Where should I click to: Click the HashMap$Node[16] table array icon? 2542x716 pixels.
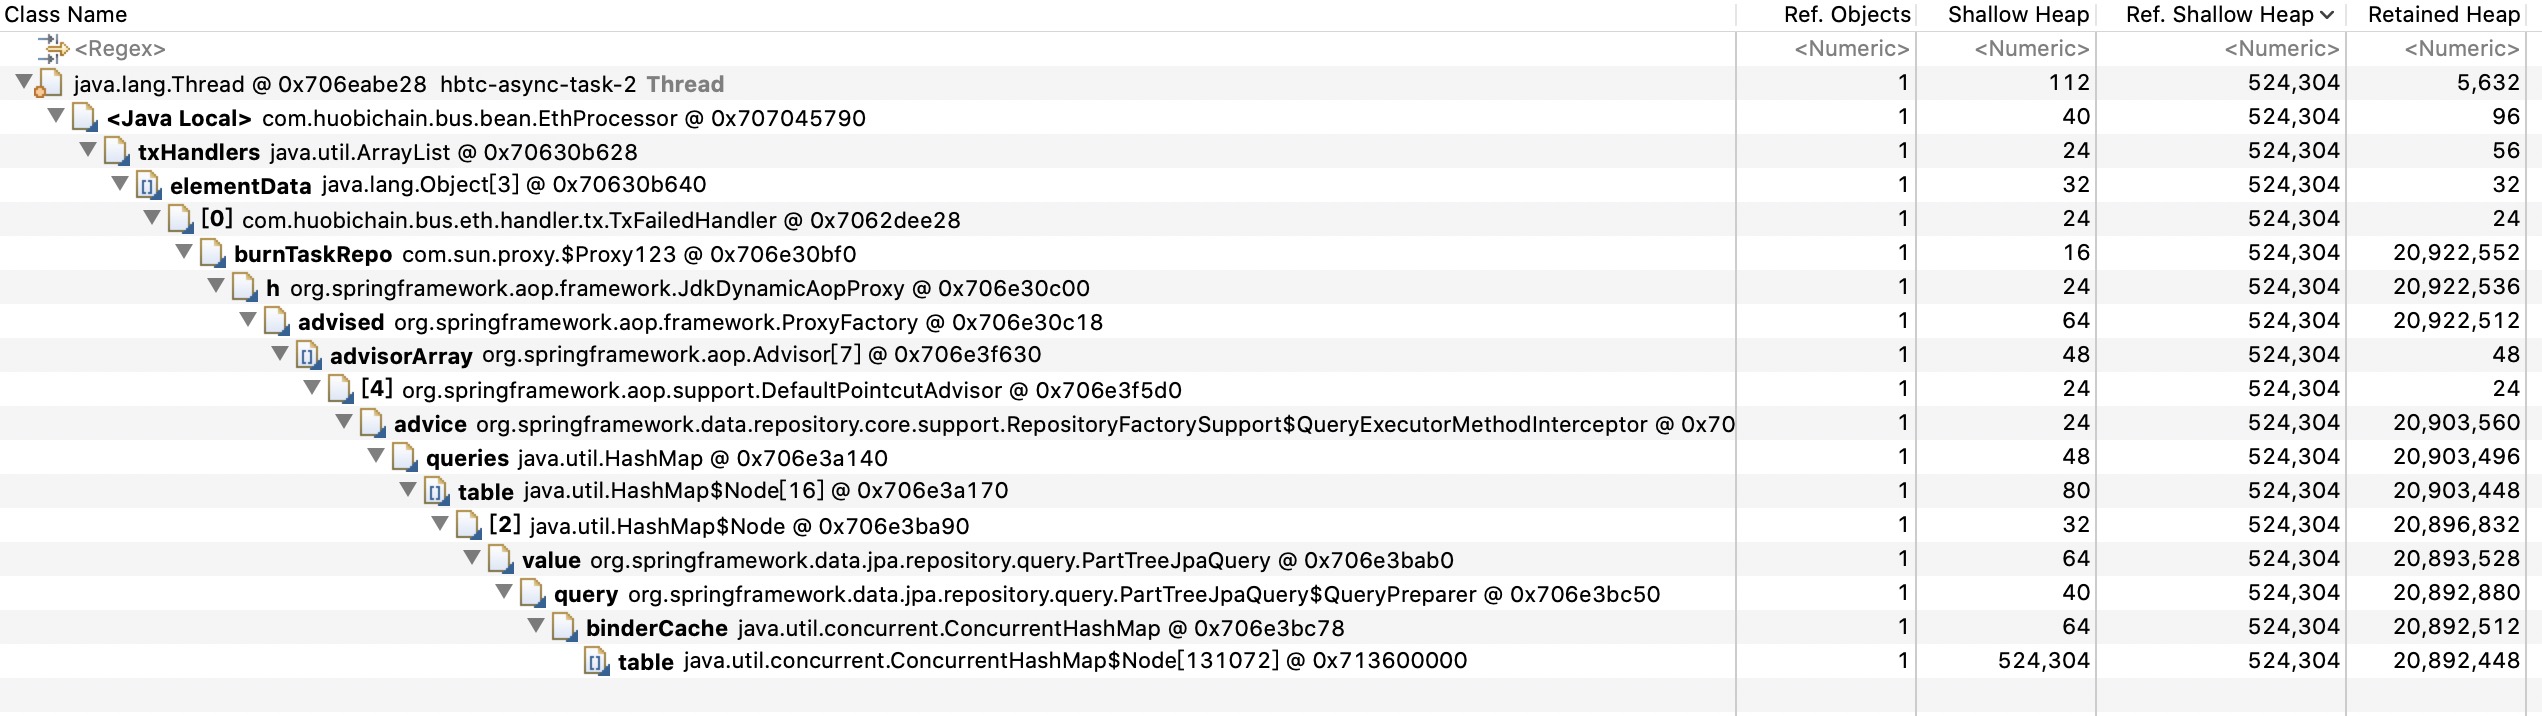436,492
